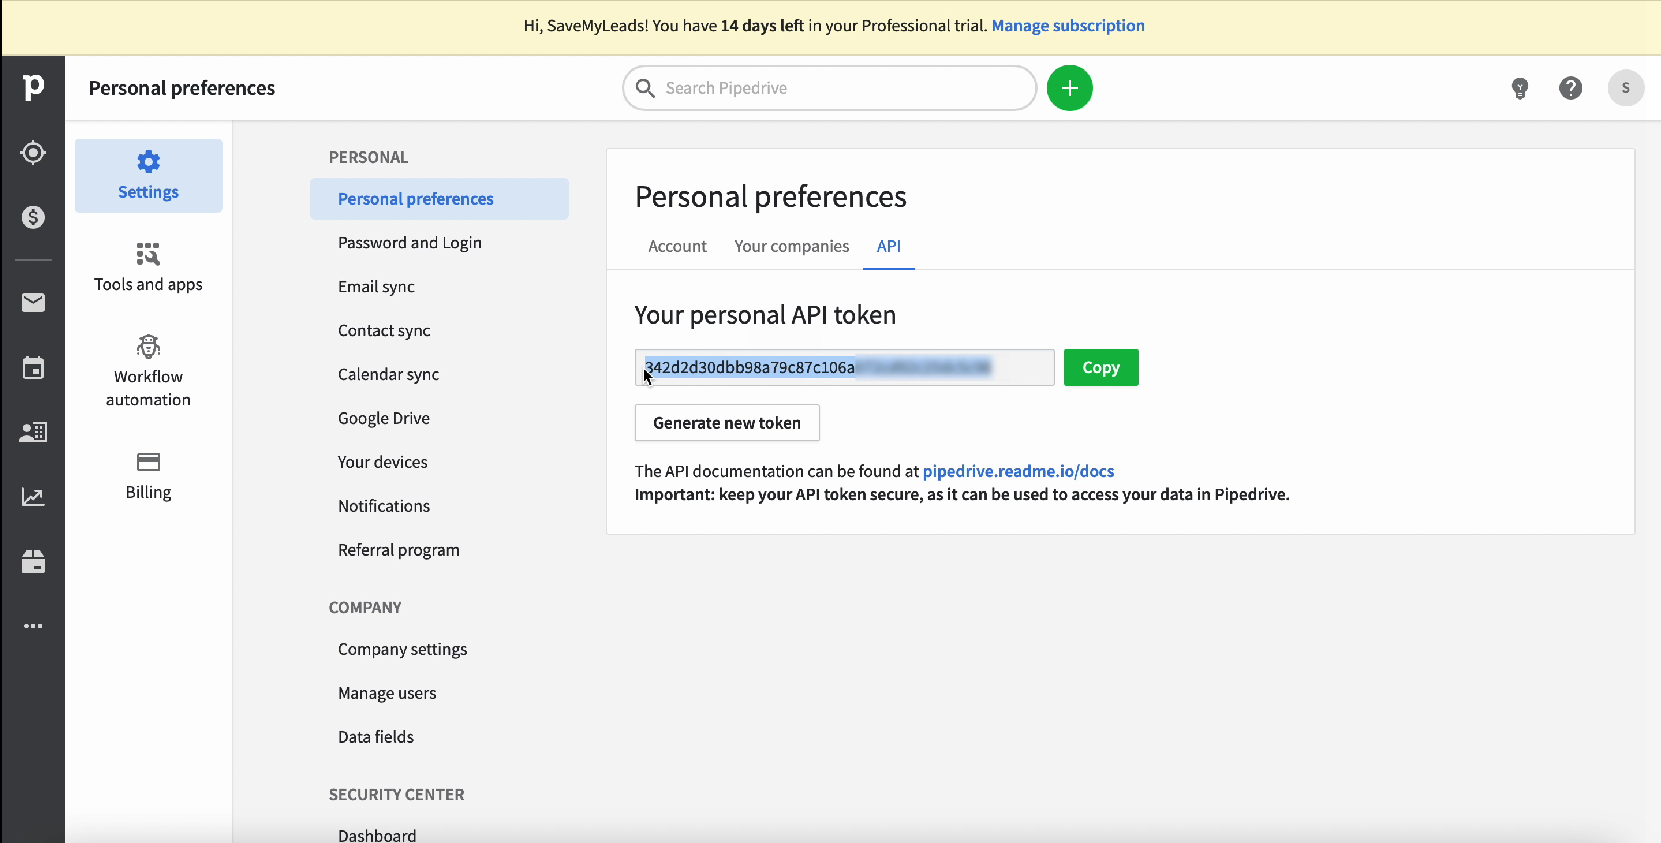Open the user avatar menu
This screenshot has width=1661, height=843.
(1626, 88)
